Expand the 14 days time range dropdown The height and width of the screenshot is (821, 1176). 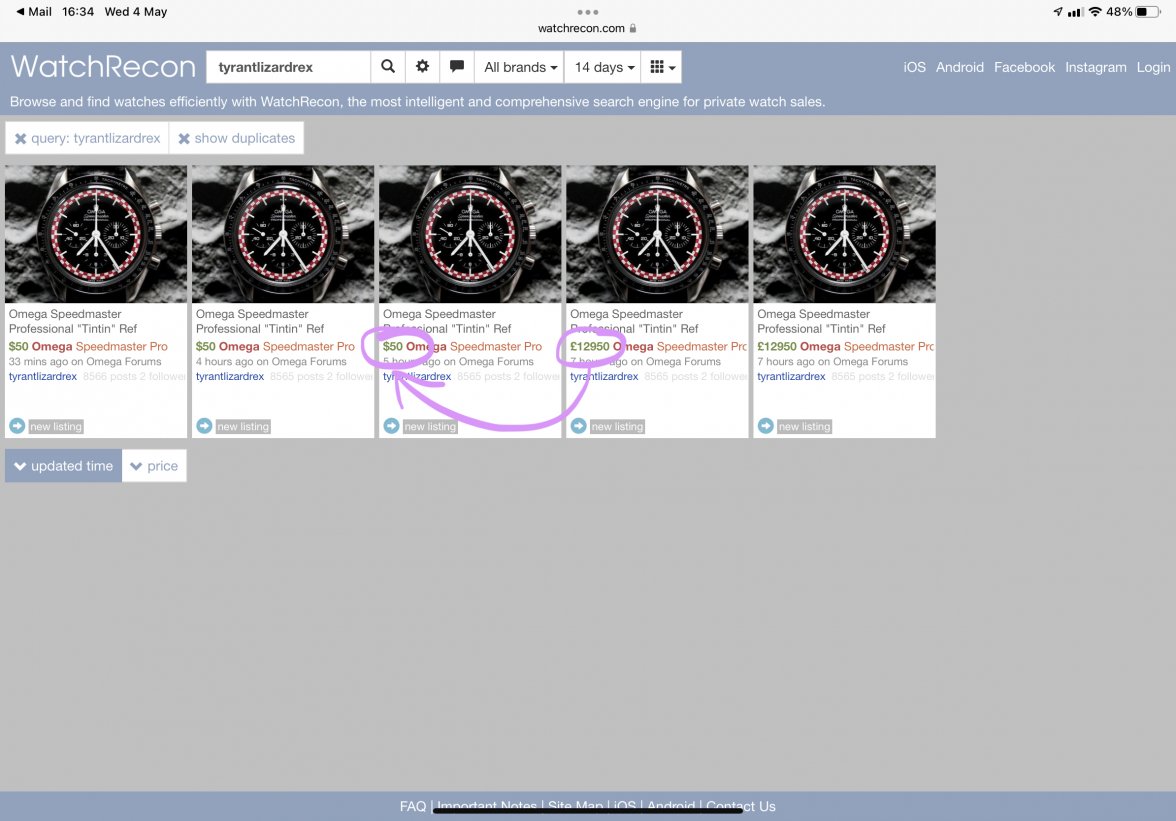point(602,66)
